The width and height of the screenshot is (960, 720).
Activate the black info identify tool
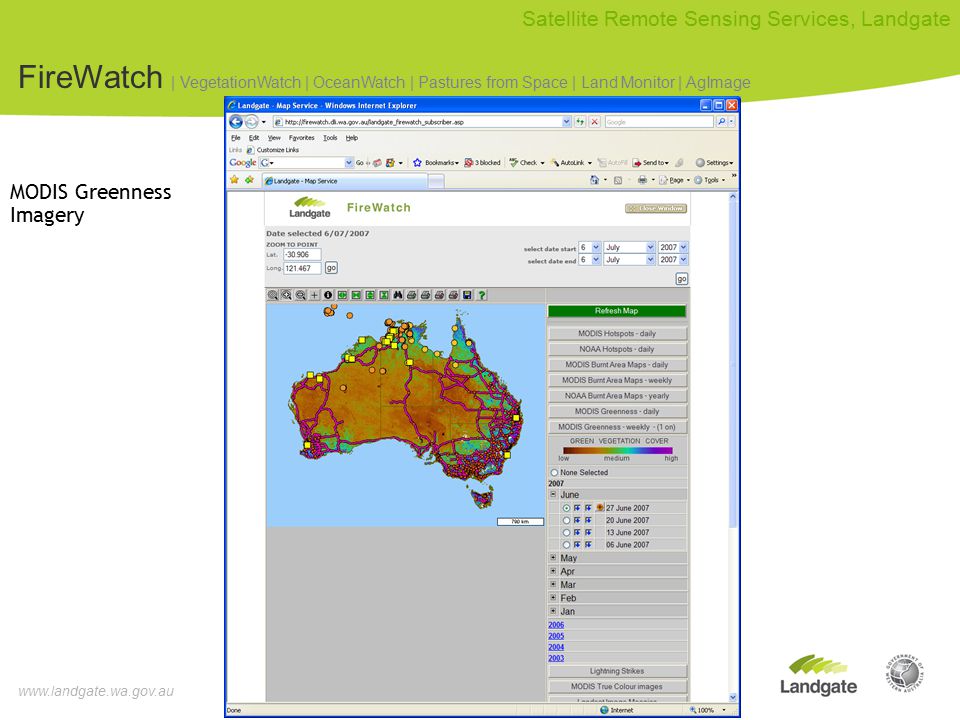coord(328,295)
